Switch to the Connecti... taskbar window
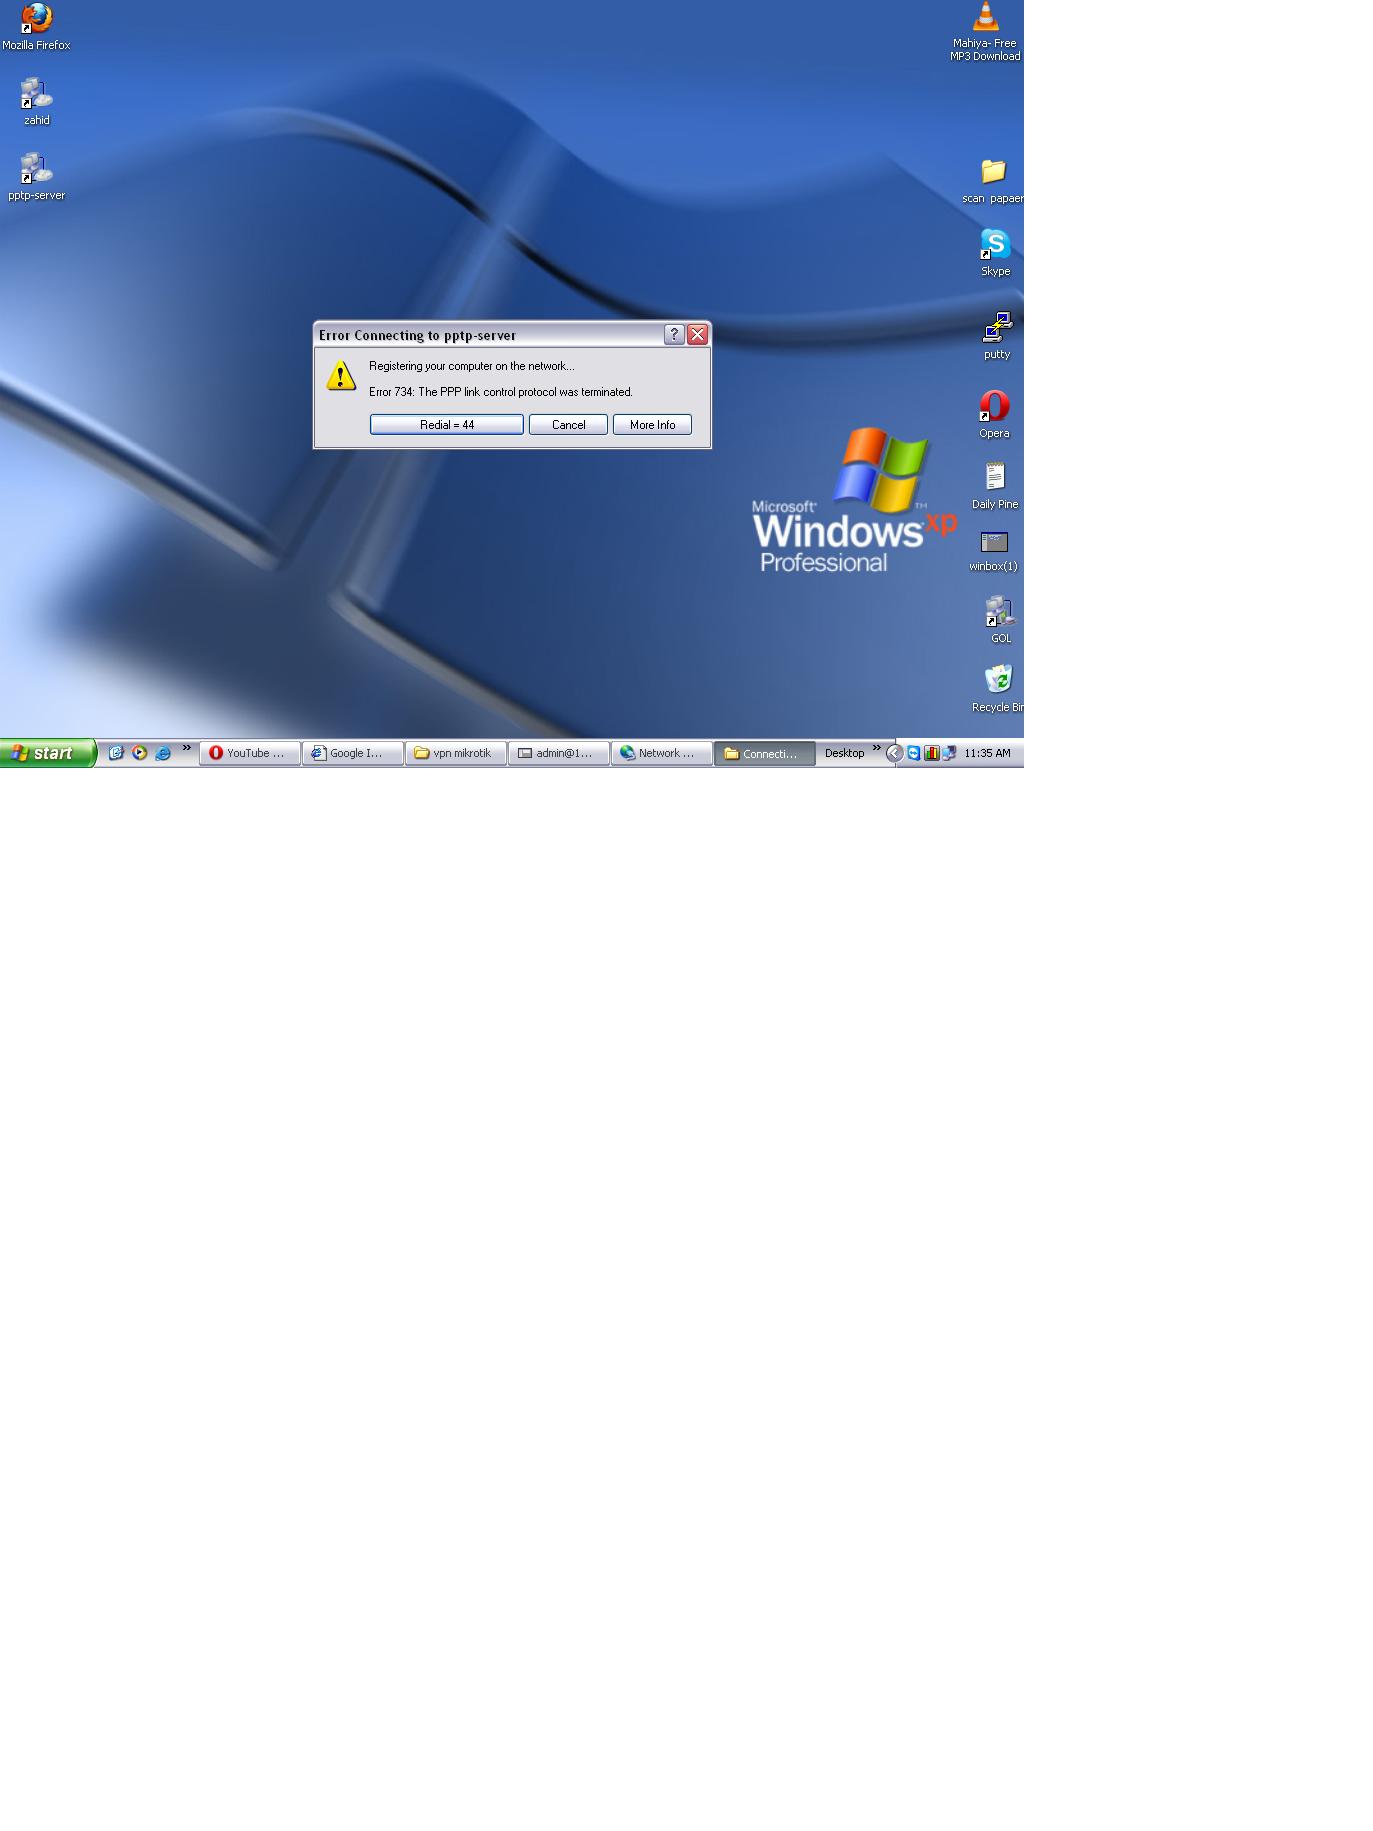1373x1831 pixels. [x=765, y=753]
